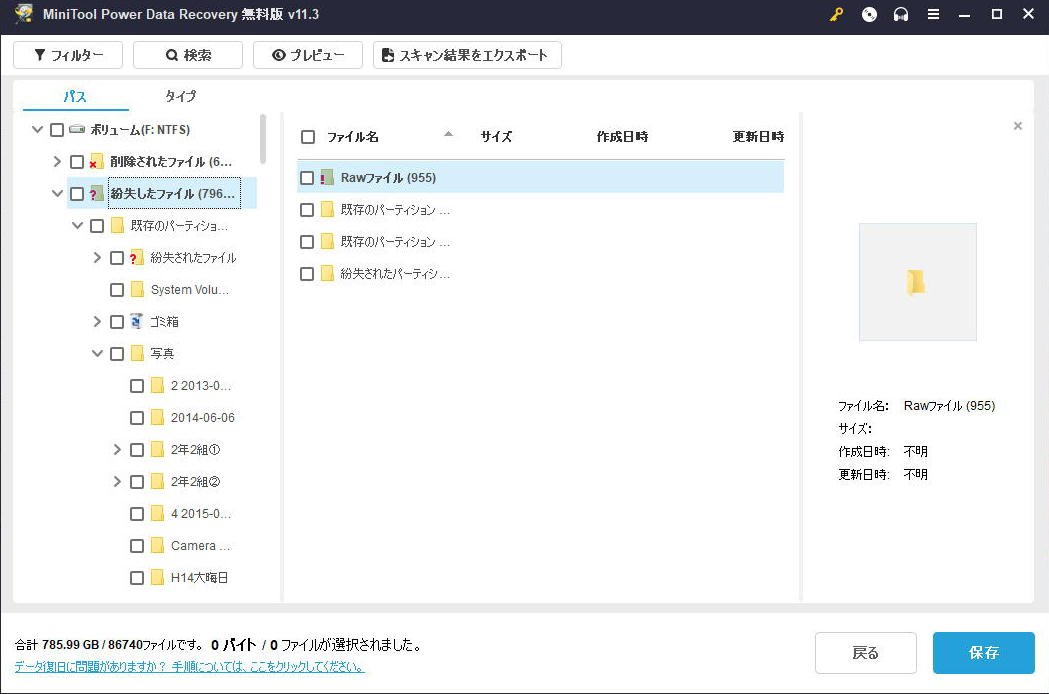The height and width of the screenshot is (694, 1049).
Task: Select the 検索 search tool
Action: pos(188,55)
